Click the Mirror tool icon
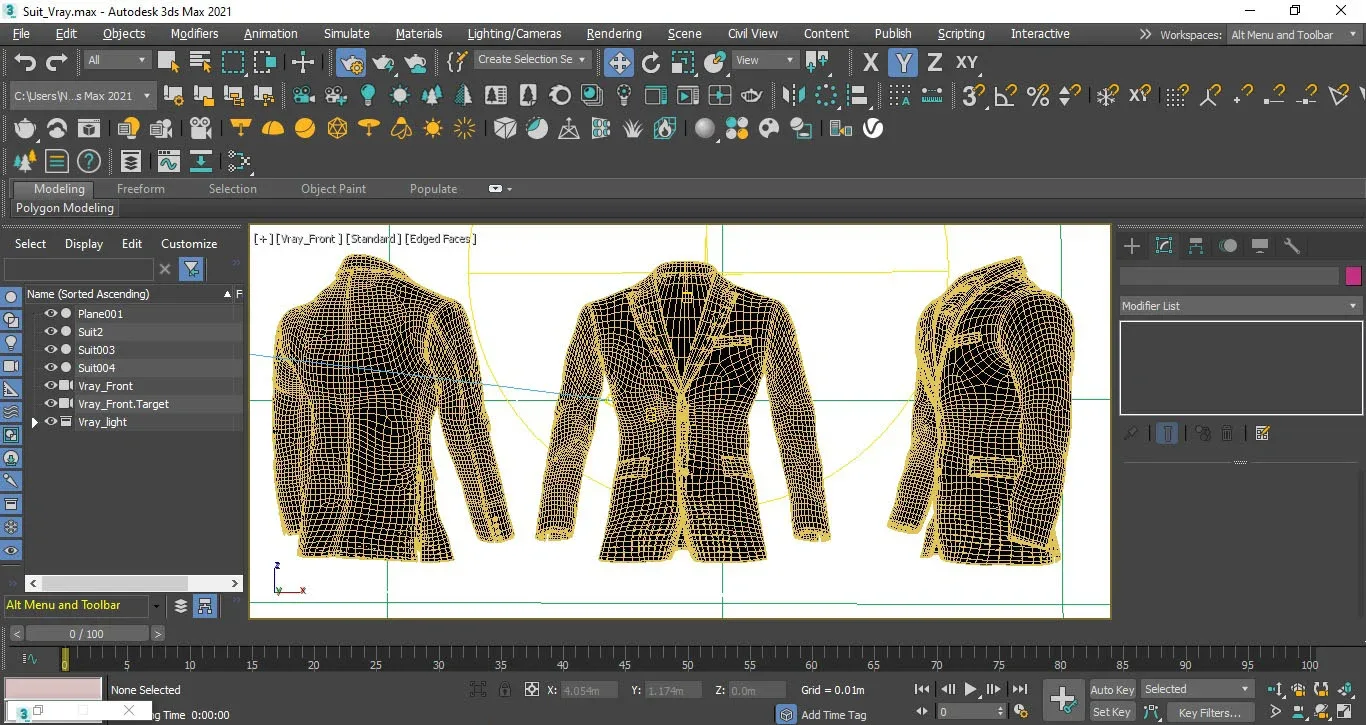 (794, 95)
